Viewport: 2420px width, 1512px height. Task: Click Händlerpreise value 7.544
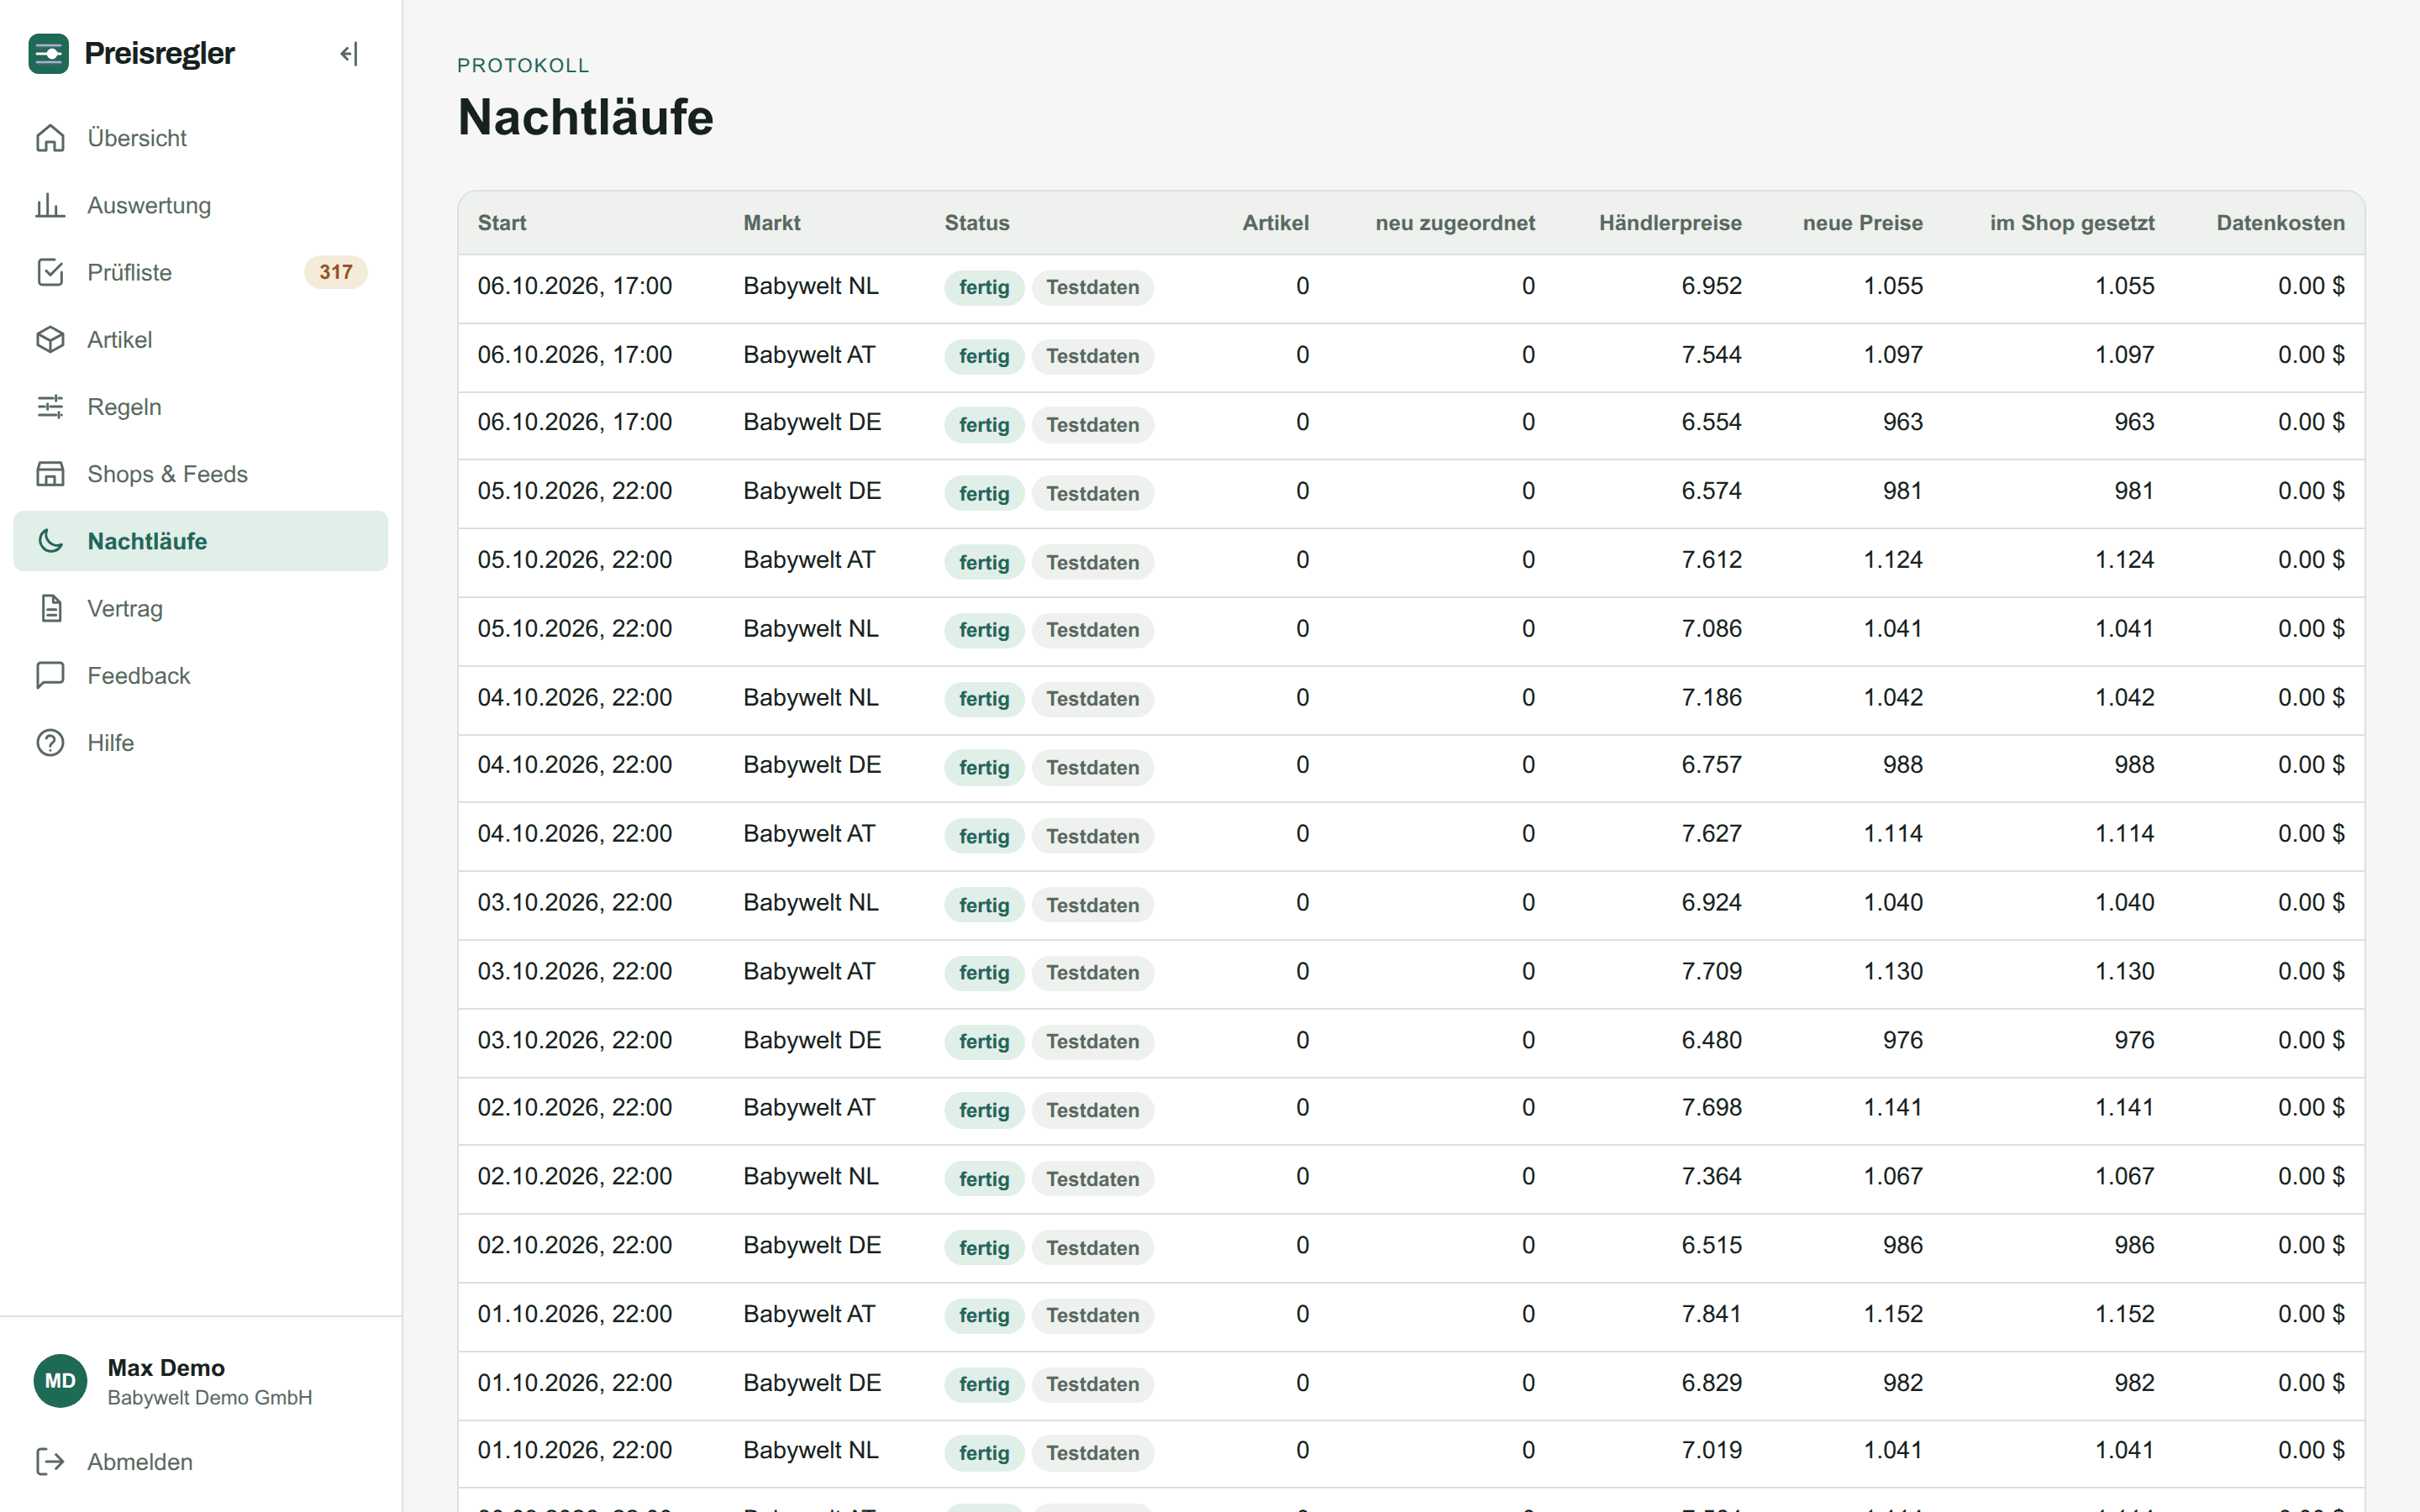[1711, 355]
